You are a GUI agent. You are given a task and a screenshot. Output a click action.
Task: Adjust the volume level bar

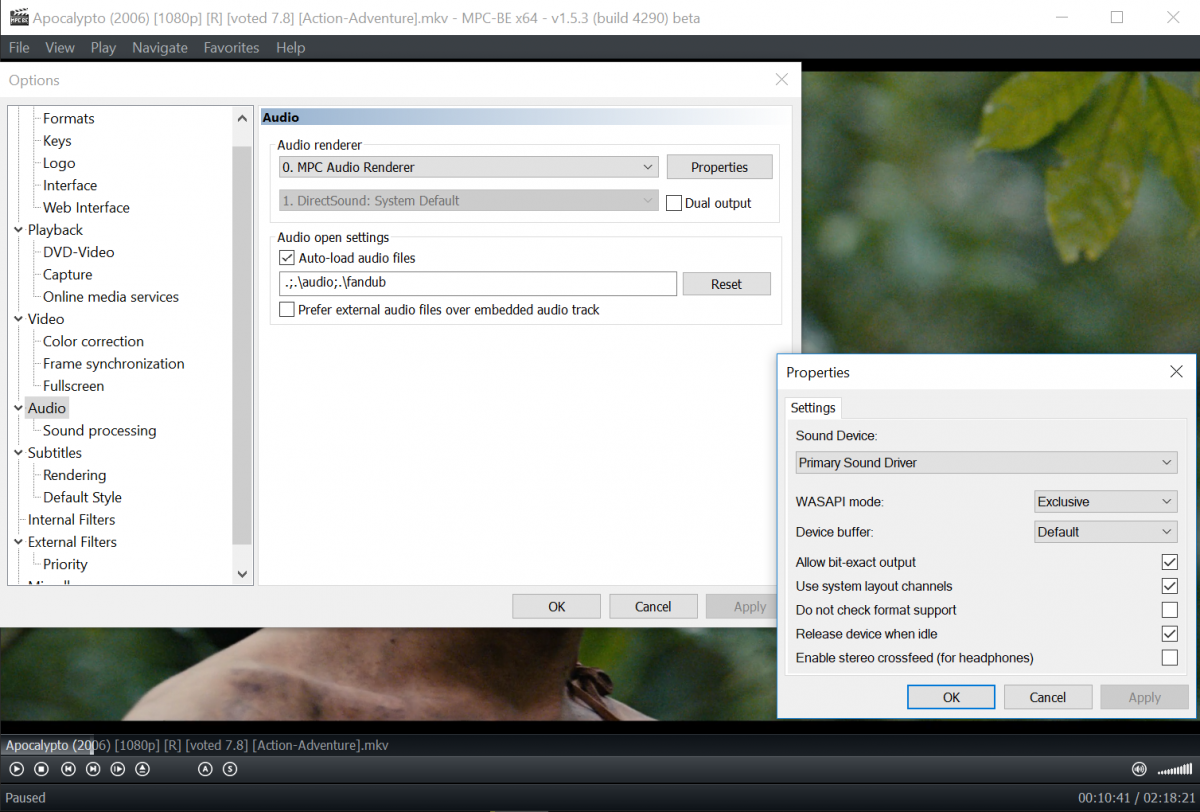pyautogui.click(x=1175, y=770)
